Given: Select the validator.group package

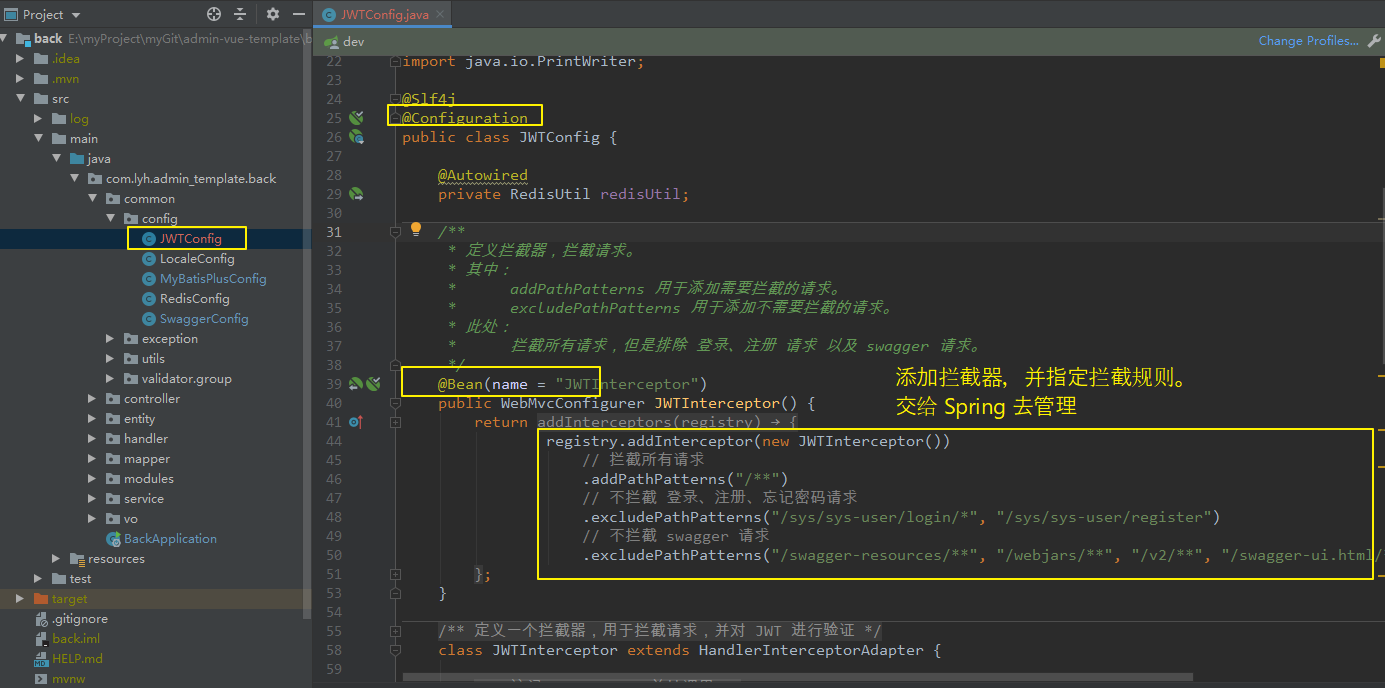Looking at the screenshot, I should [186, 379].
